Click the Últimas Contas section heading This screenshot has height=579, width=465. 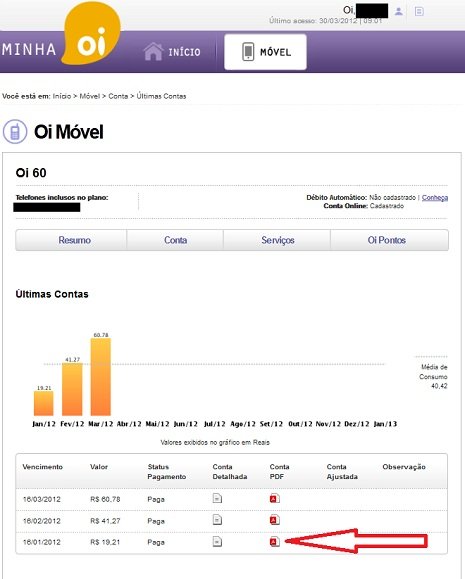tap(52, 294)
